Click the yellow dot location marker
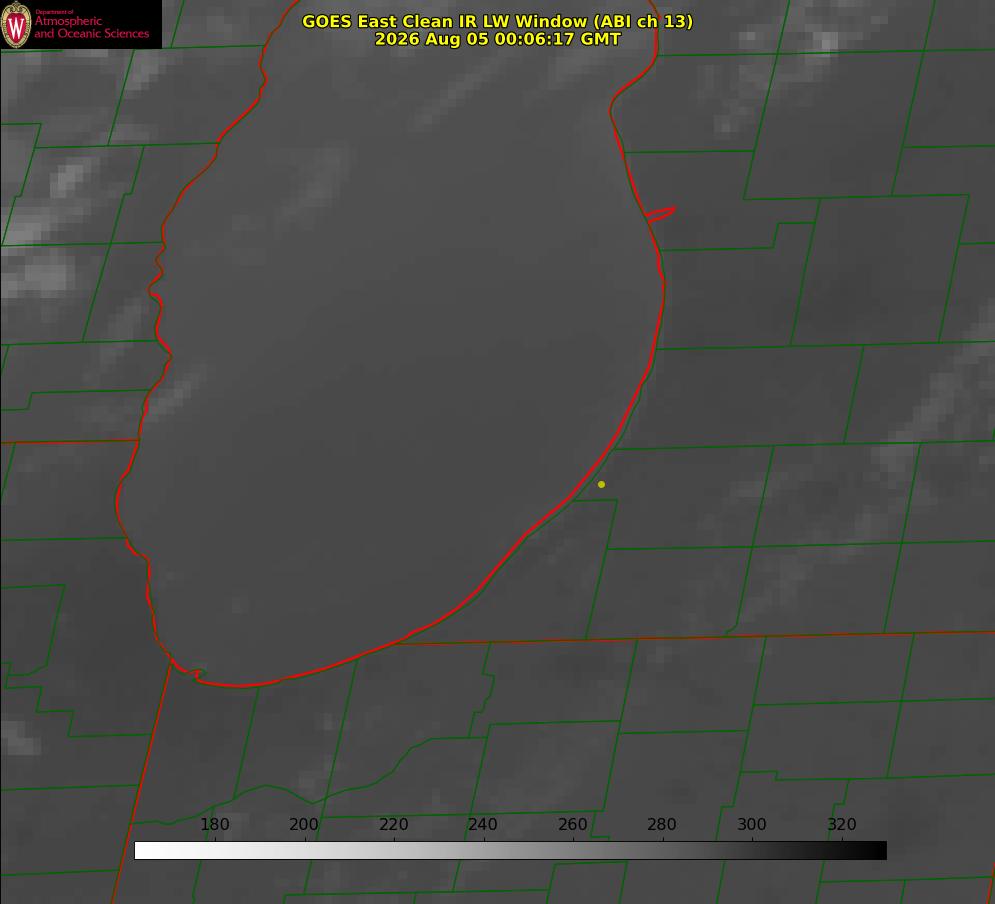The width and height of the screenshot is (995, 904). 601,484
